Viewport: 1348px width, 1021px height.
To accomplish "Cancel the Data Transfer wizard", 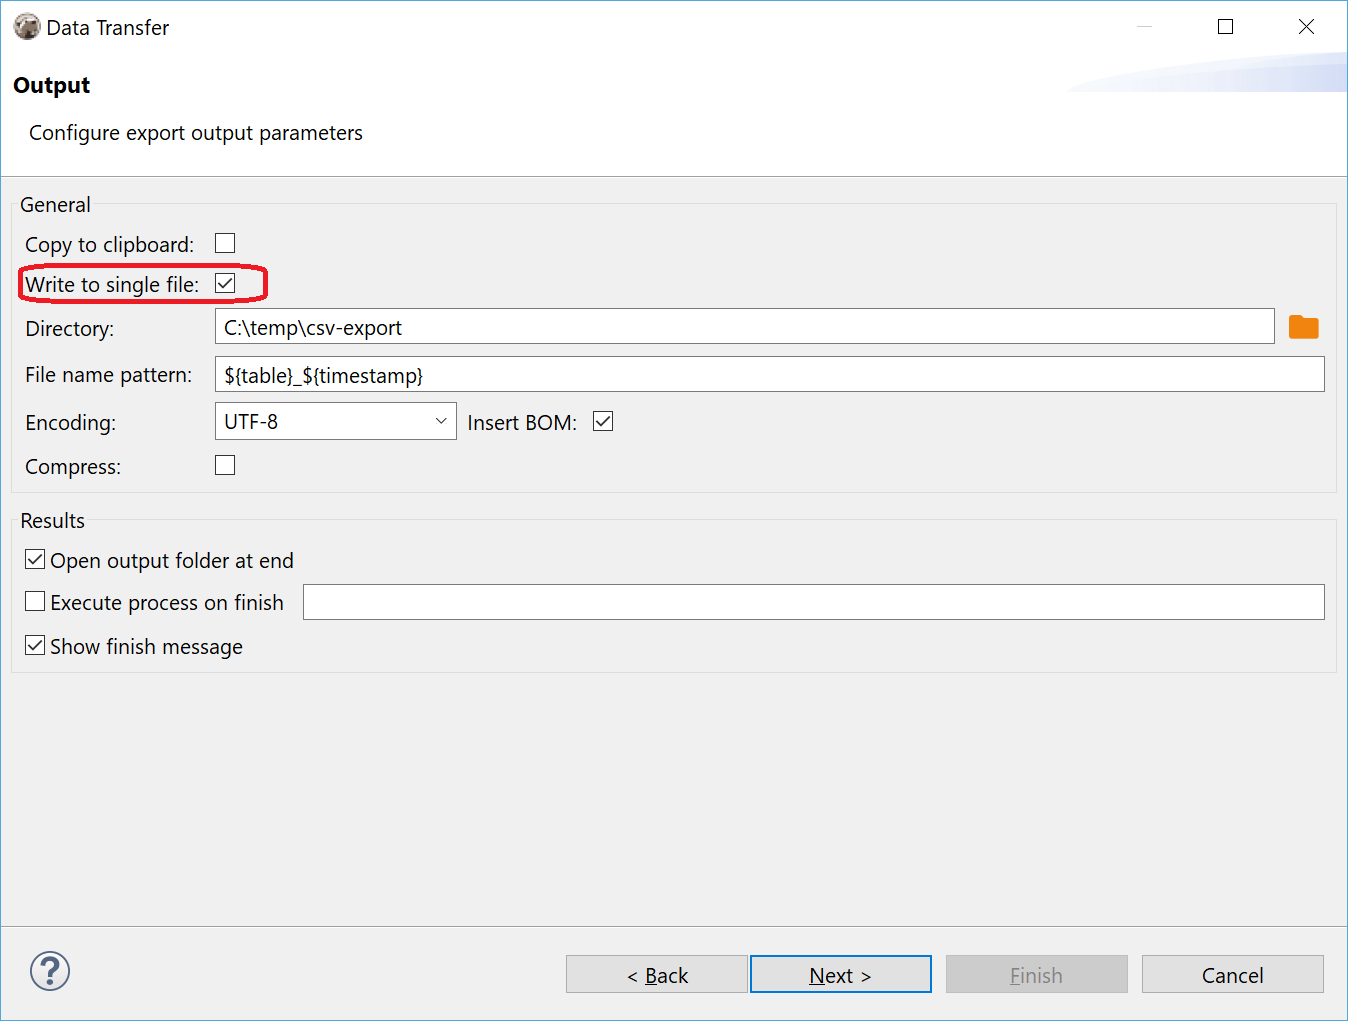I will [x=1232, y=974].
